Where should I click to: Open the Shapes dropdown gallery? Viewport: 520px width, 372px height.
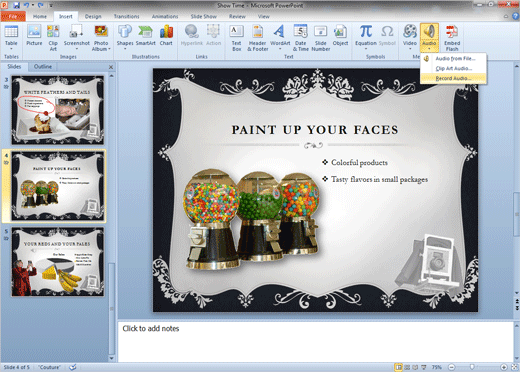click(x=125, y=37)
